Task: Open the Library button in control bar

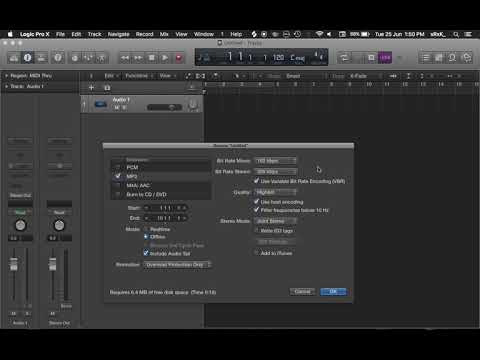Action: pyautogui.click(x=14, y=58)
